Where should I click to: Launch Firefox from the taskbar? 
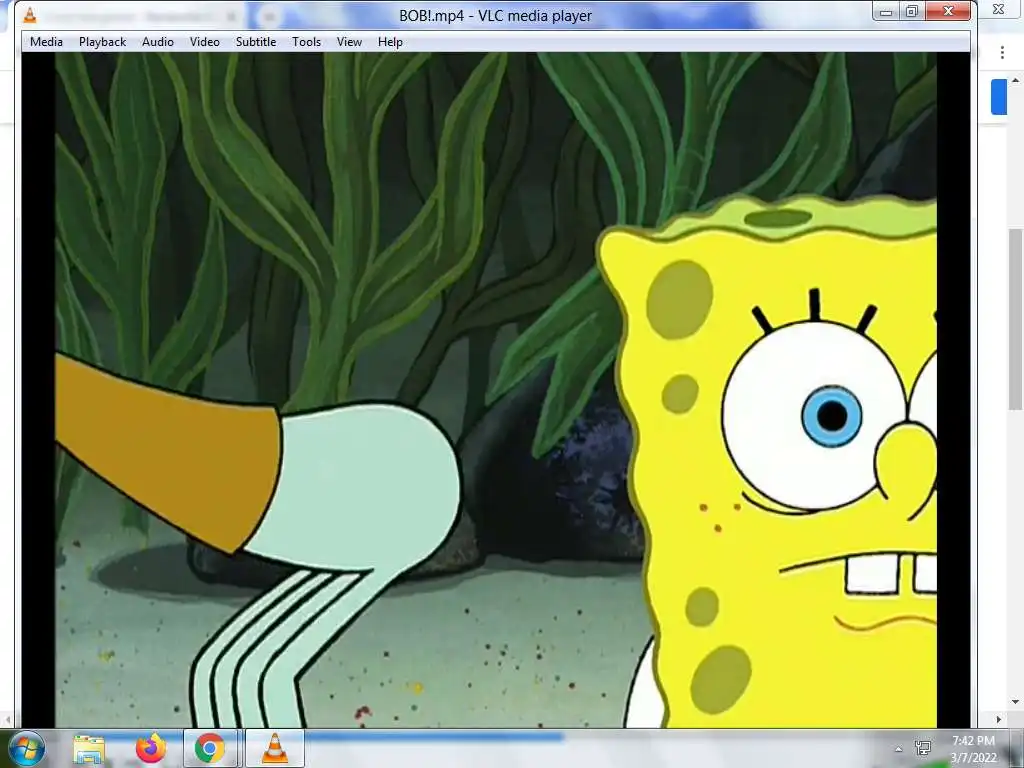[x=150, y=749]
